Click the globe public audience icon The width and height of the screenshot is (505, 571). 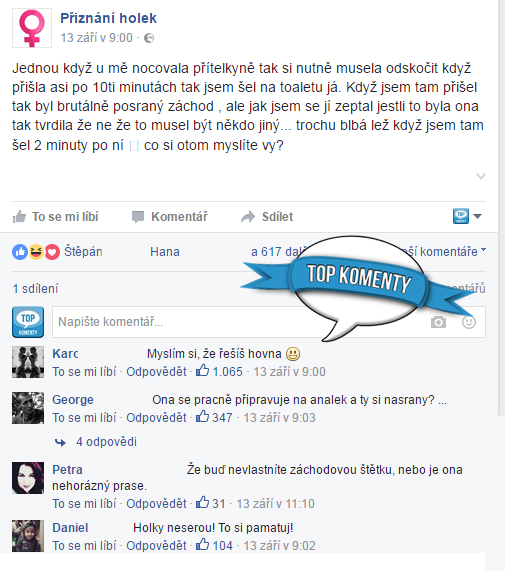click(149, 38)
